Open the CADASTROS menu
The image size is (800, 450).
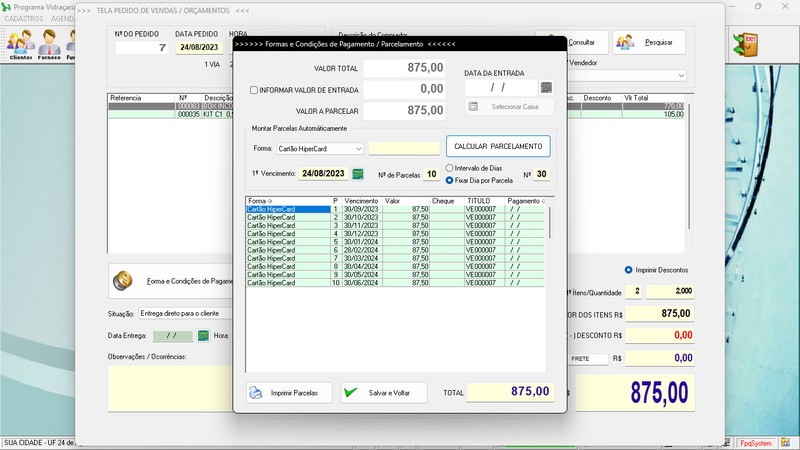click(x=24, y=19)
